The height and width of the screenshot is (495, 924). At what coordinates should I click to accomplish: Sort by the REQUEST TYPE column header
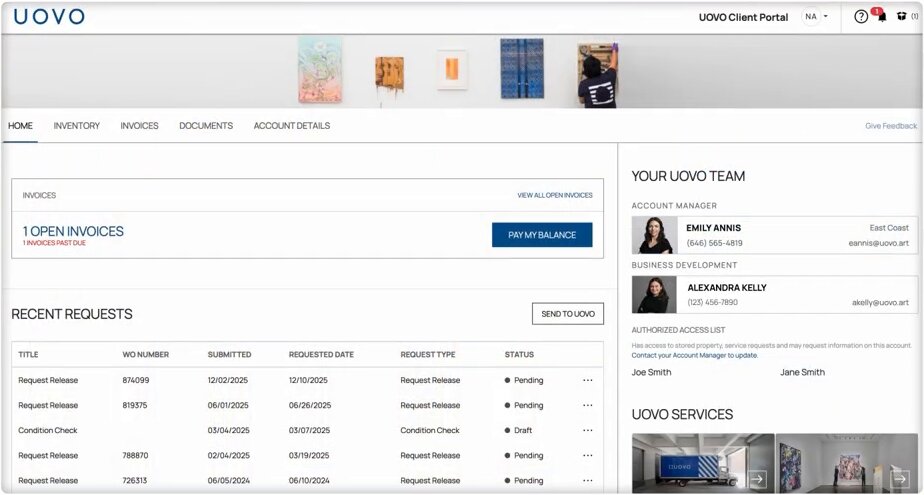tap(428, 354)
